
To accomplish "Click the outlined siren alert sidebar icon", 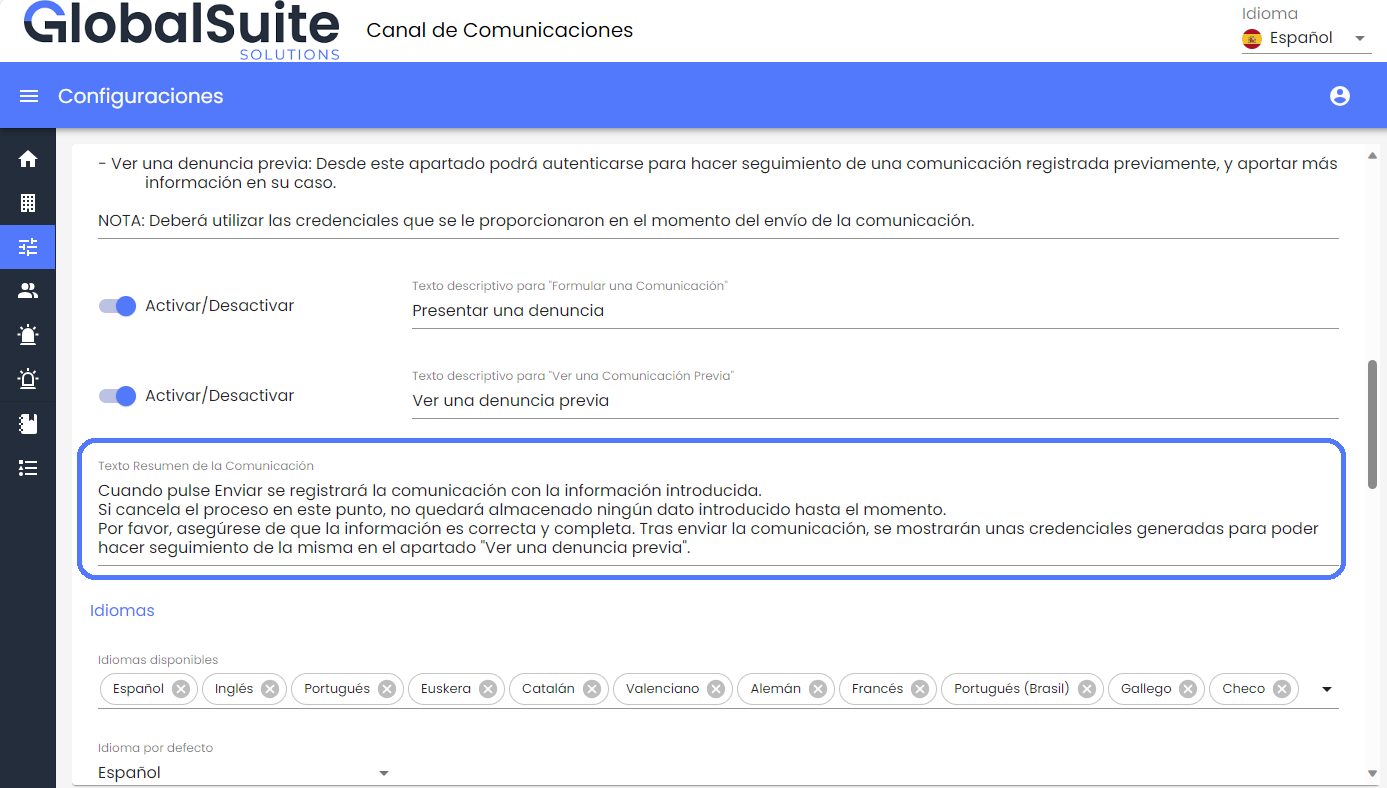I will click(28, 379).
